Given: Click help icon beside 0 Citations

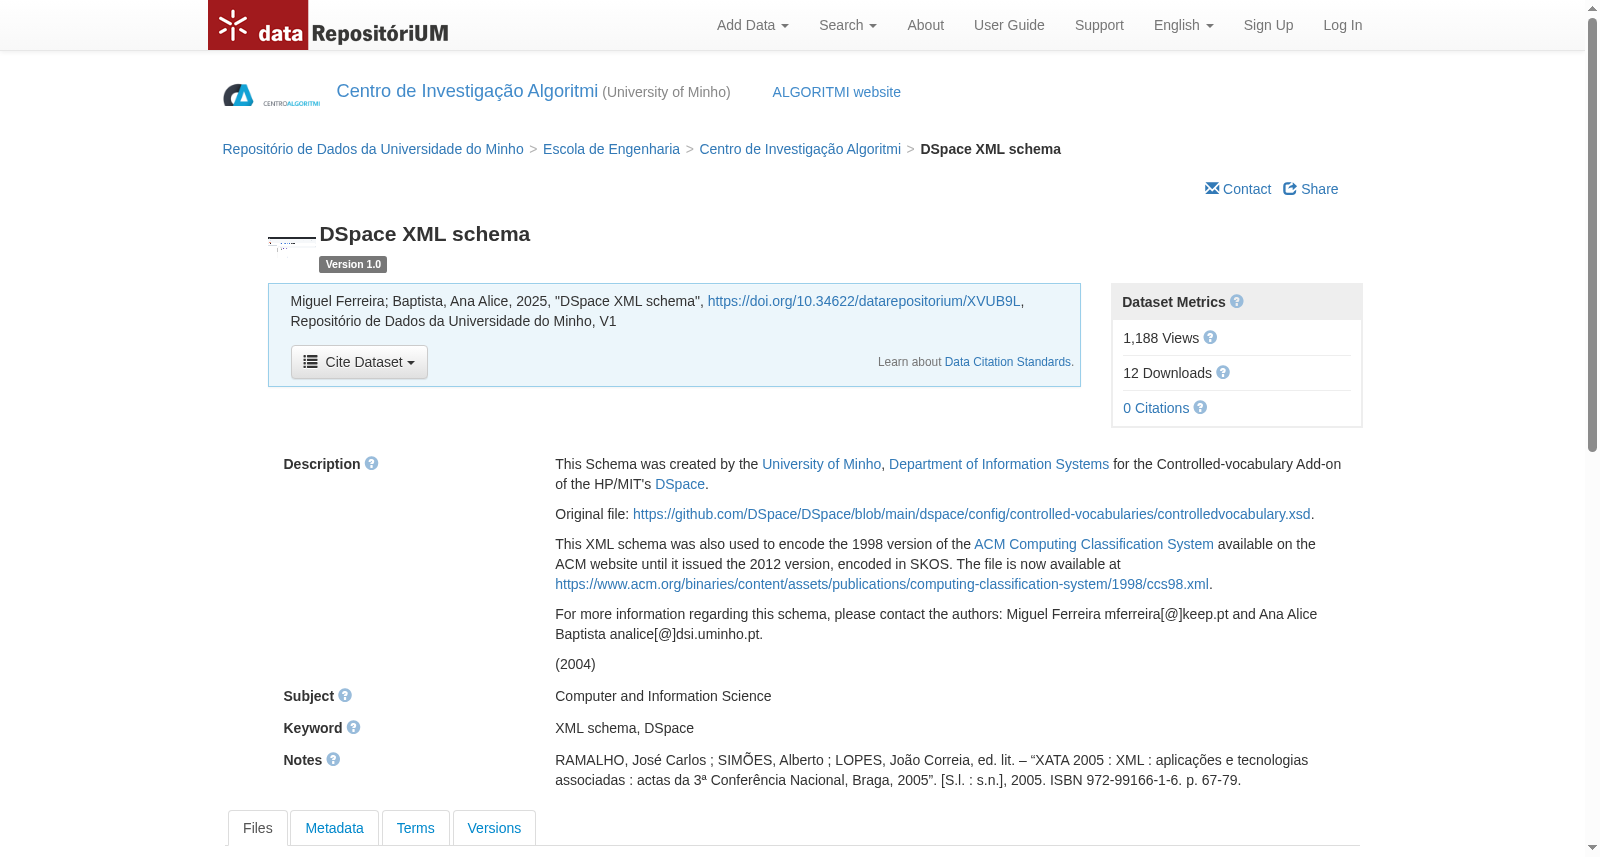Looking at the screenshot, I should (1200, 407).
